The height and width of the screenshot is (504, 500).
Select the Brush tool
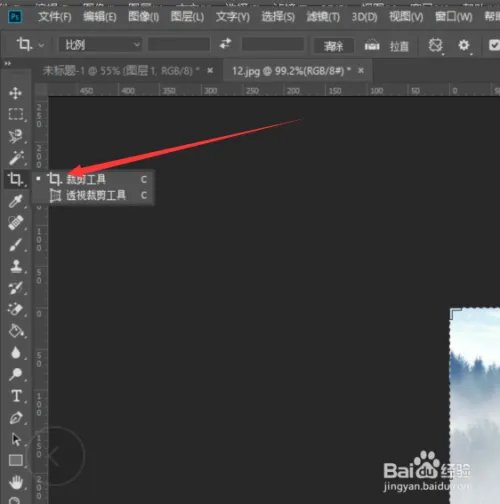(15, 245)
